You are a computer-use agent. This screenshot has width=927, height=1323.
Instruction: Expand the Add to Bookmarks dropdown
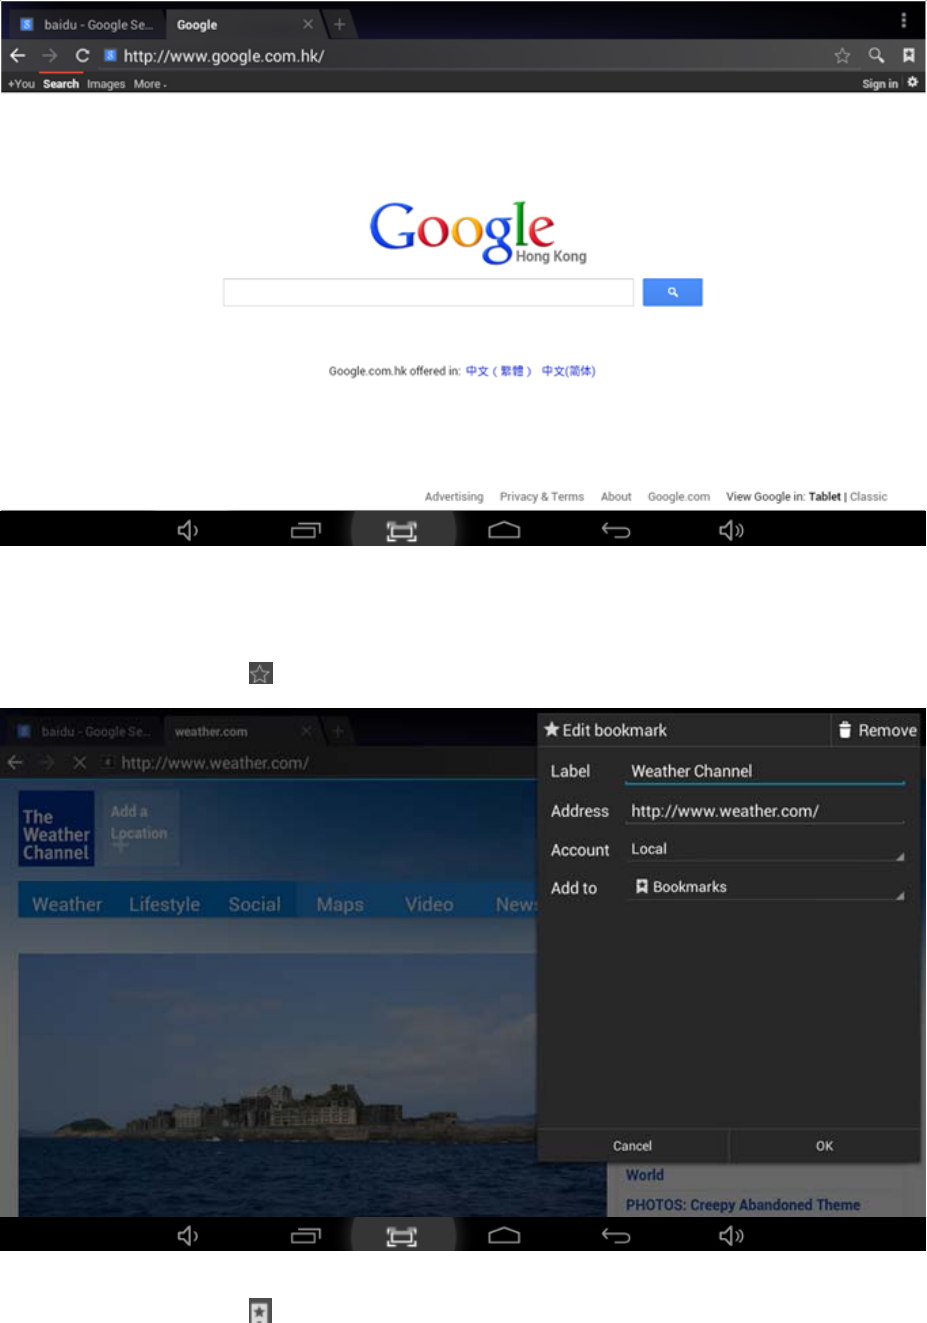tap(765, 887)
